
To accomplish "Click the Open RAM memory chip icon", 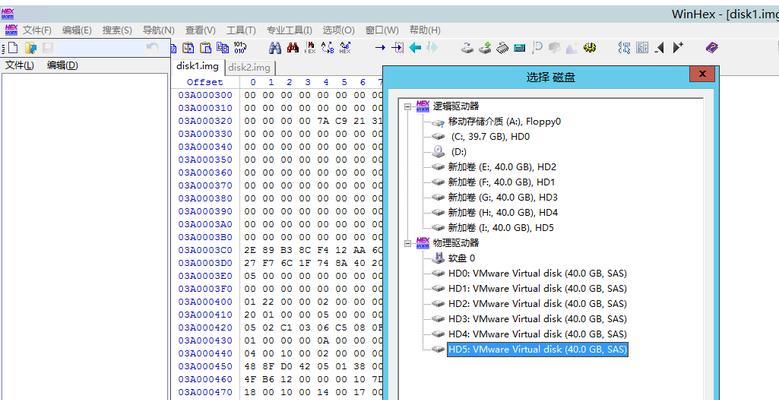I will (x=502, y=48).
